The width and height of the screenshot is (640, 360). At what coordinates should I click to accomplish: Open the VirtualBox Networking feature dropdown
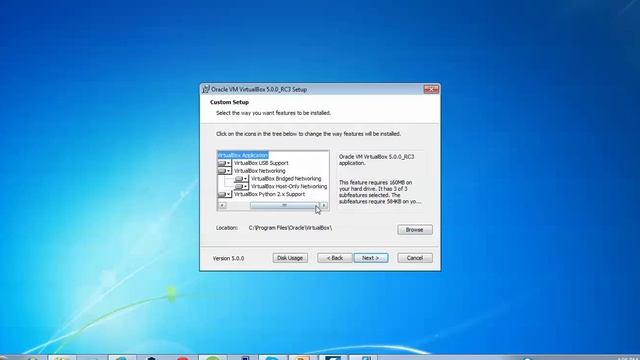224,171
